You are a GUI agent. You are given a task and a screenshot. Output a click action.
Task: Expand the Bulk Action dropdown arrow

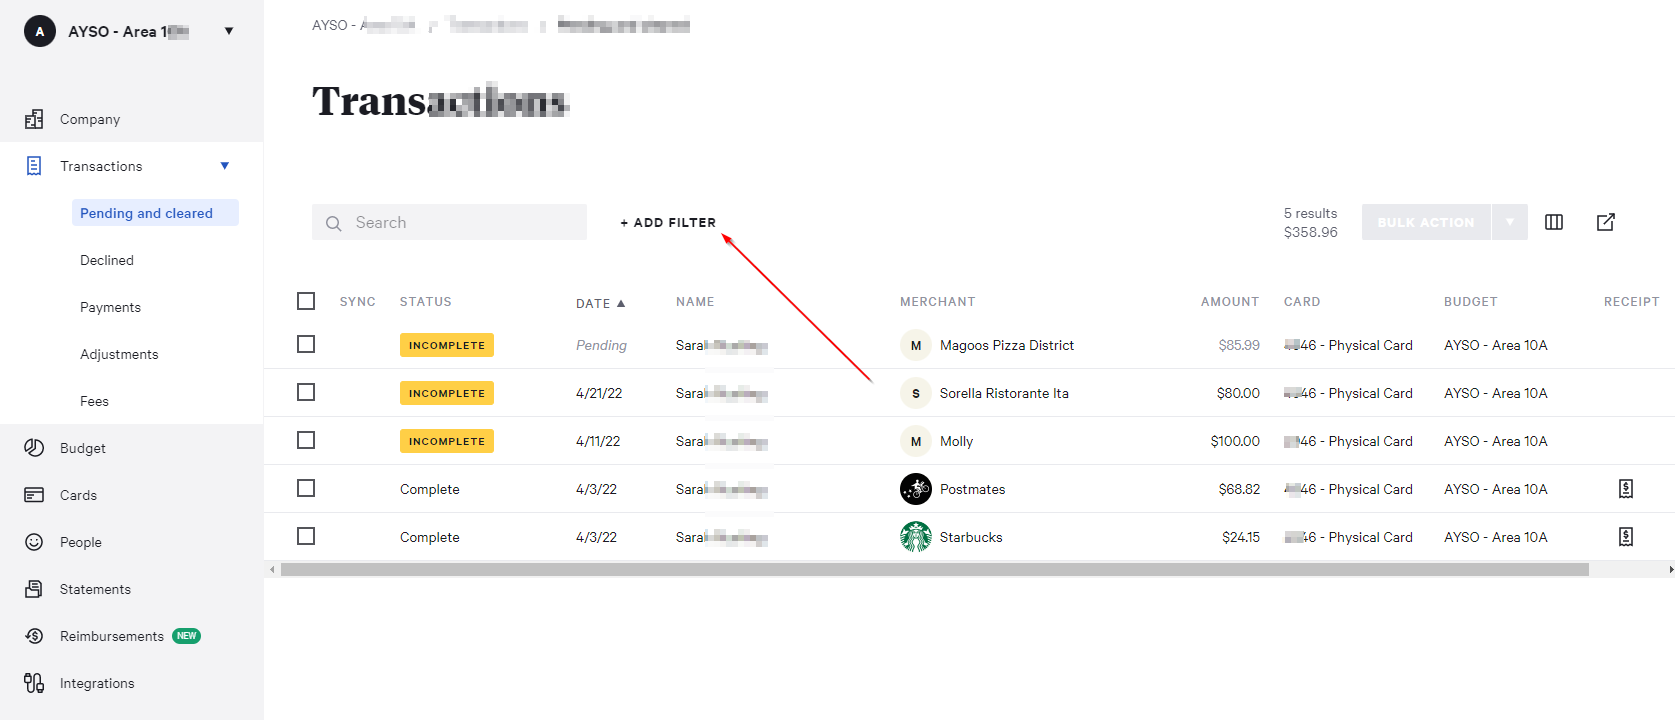[1509, 222]
